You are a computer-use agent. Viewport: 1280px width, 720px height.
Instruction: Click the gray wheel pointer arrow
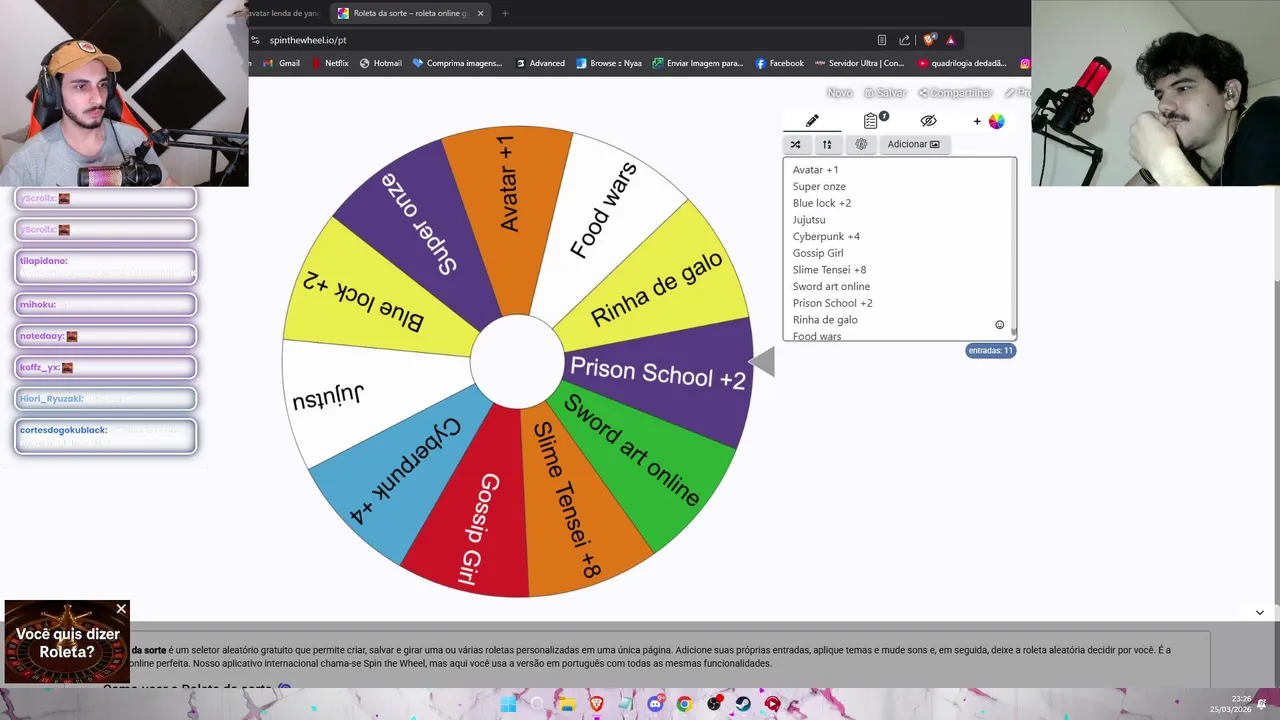pos(762,362)
